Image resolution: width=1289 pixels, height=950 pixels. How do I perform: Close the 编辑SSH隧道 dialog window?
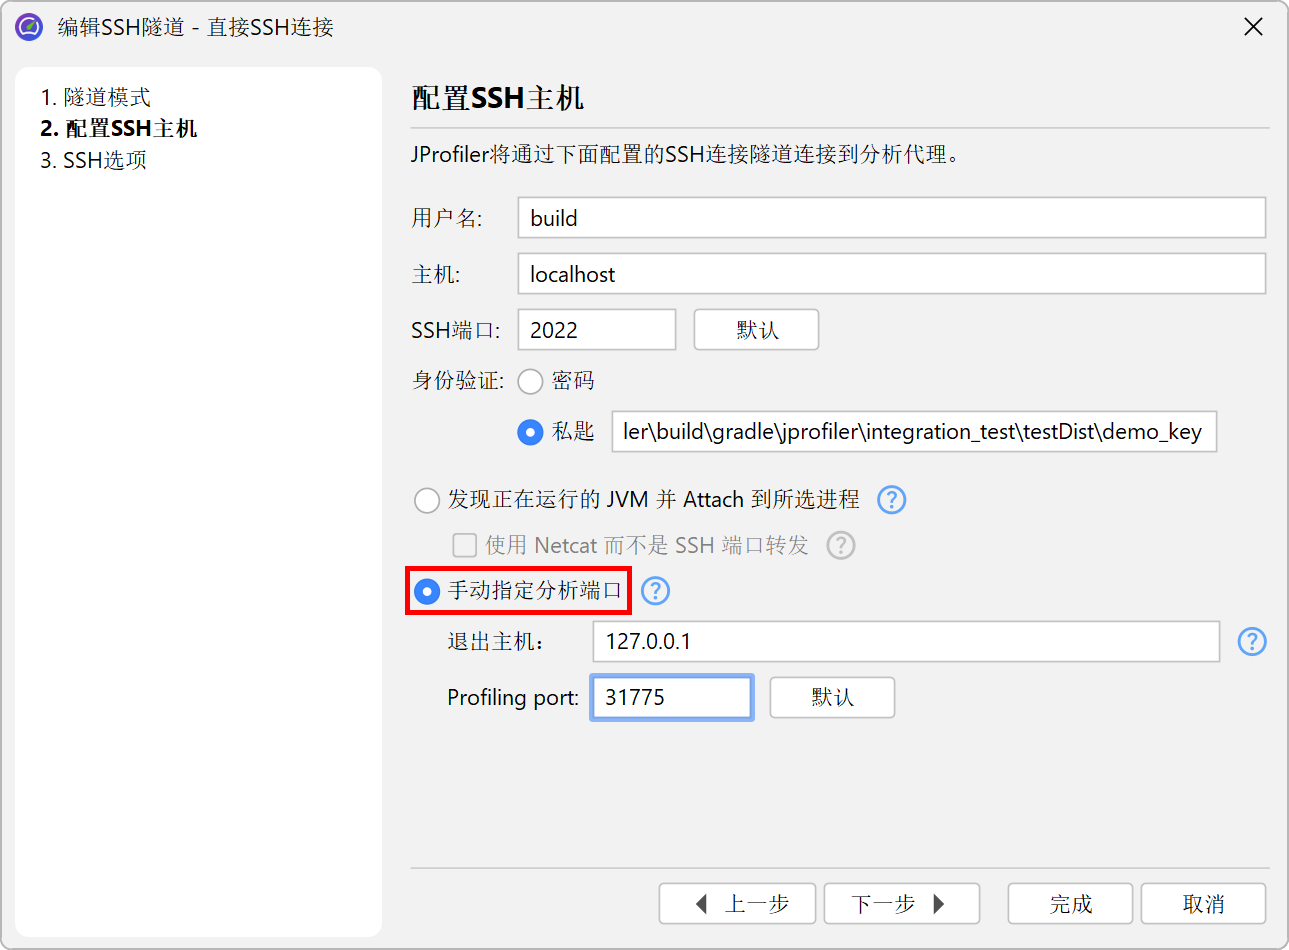pos(1253,27)
